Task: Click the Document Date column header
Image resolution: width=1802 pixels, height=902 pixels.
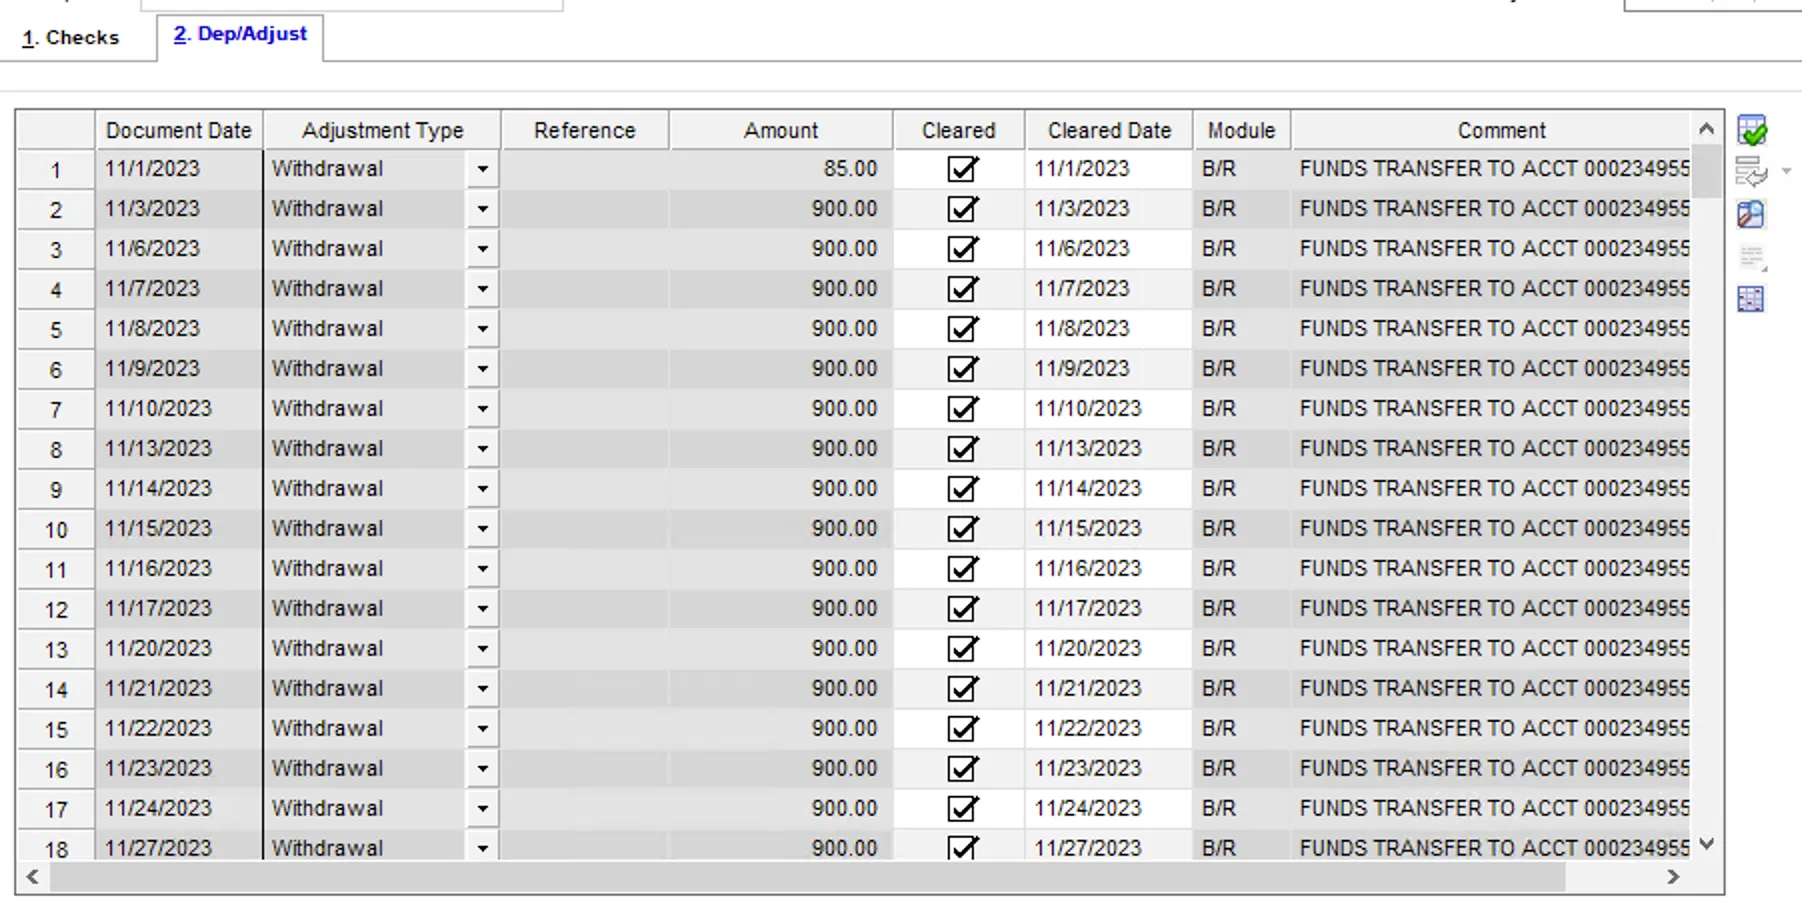Action: click(x=179, y=130)
